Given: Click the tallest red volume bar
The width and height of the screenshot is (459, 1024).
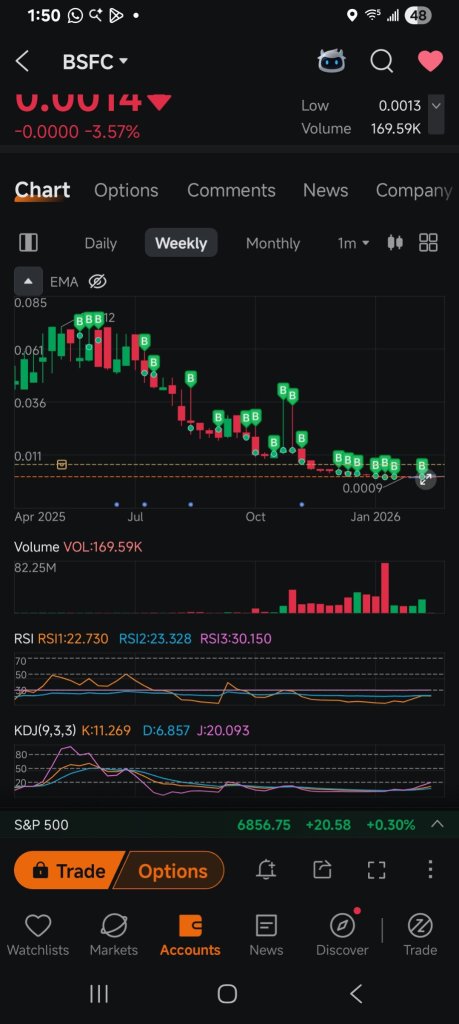Looking at the screenshot, I should 385,588.
